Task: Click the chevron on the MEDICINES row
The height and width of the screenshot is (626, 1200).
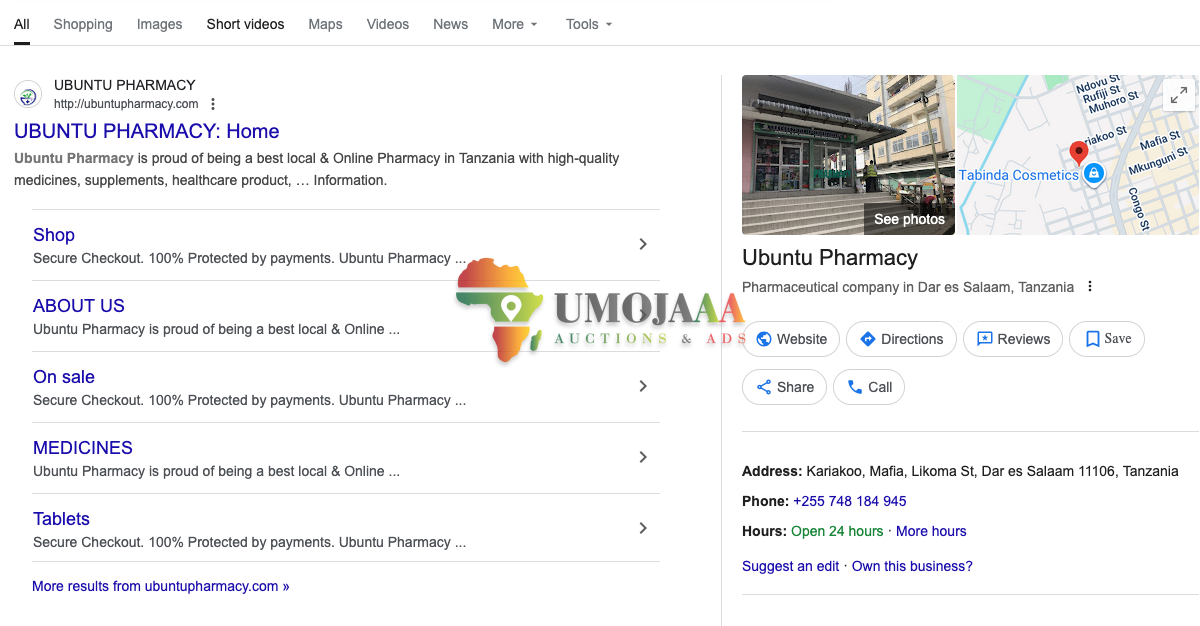Action: (643, 457)
